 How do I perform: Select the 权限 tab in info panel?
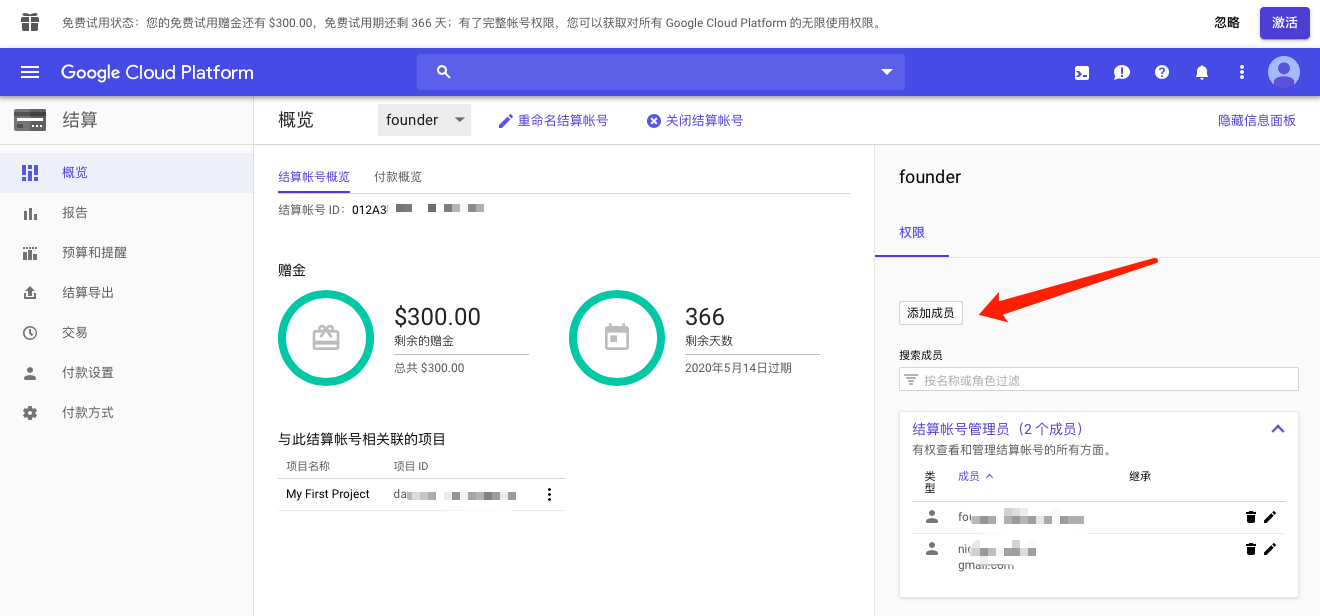pyautogui.click(x=912, y=232)
